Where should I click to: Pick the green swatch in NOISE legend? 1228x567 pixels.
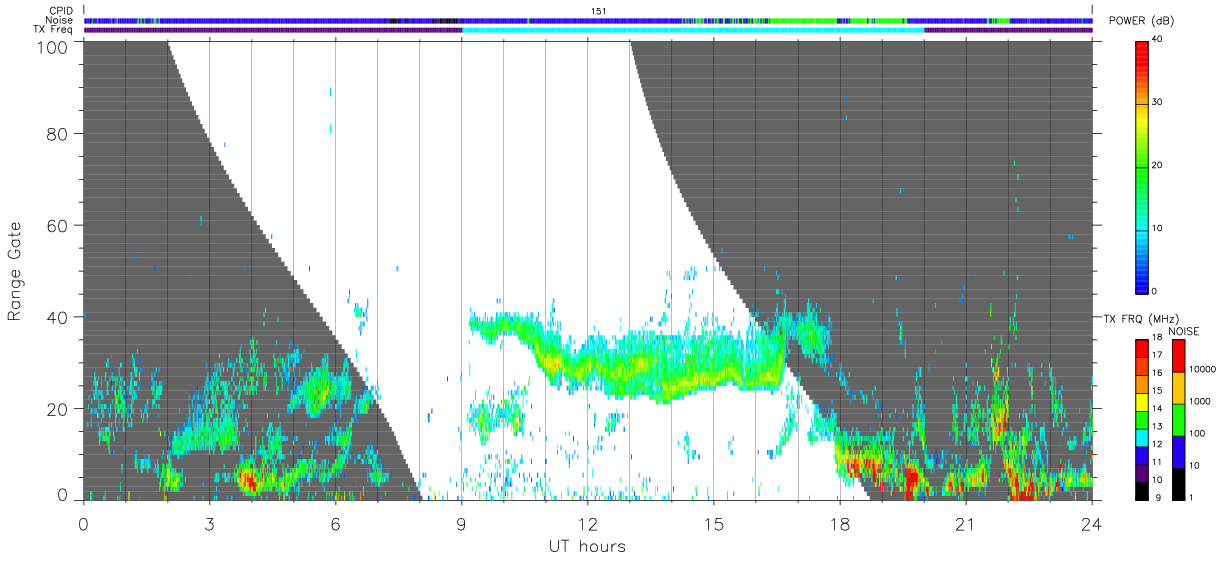click(1179, 419)
